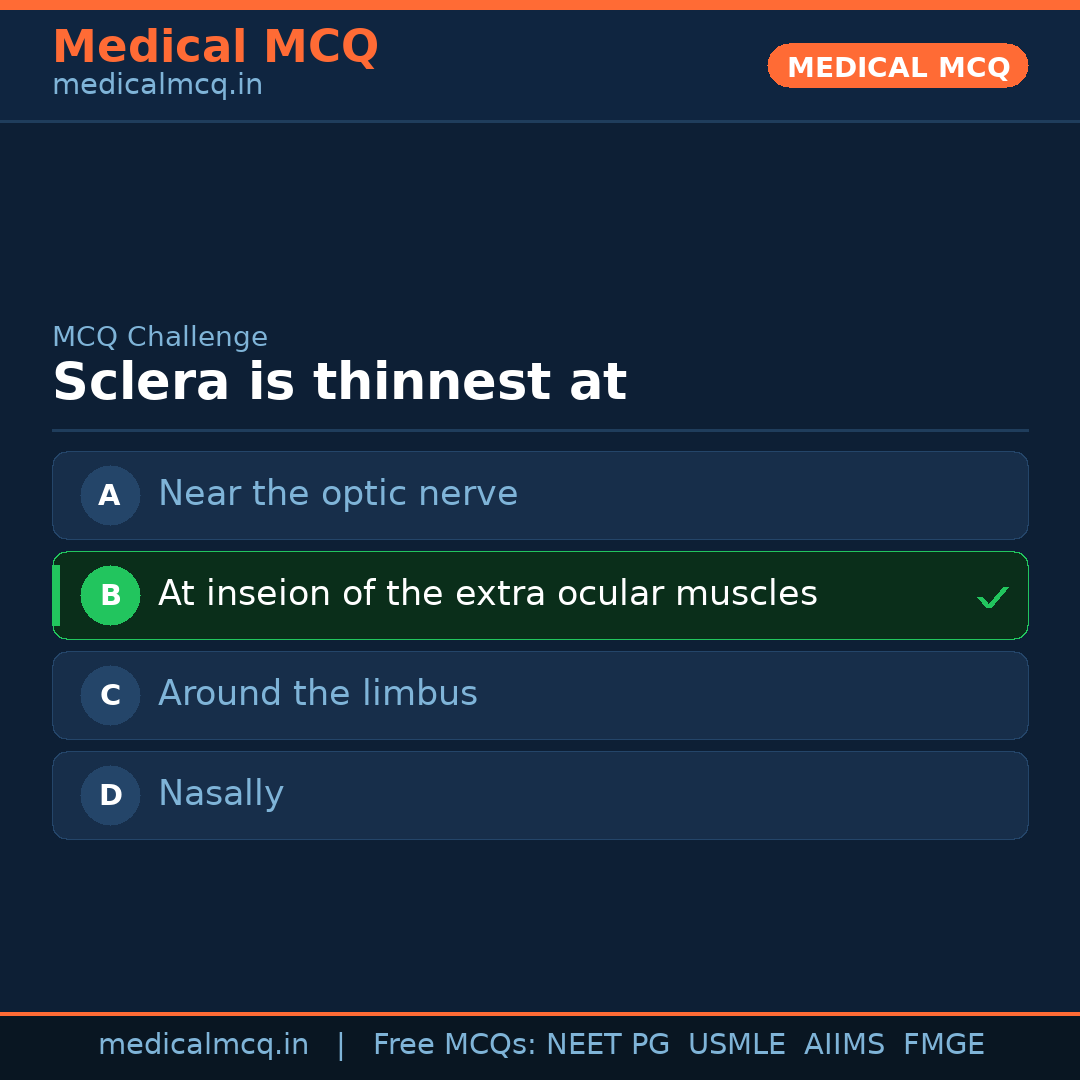Open the Medical MCQ title heading
The width and height of the screenshot is (1080, 1080).
(215, 47)
